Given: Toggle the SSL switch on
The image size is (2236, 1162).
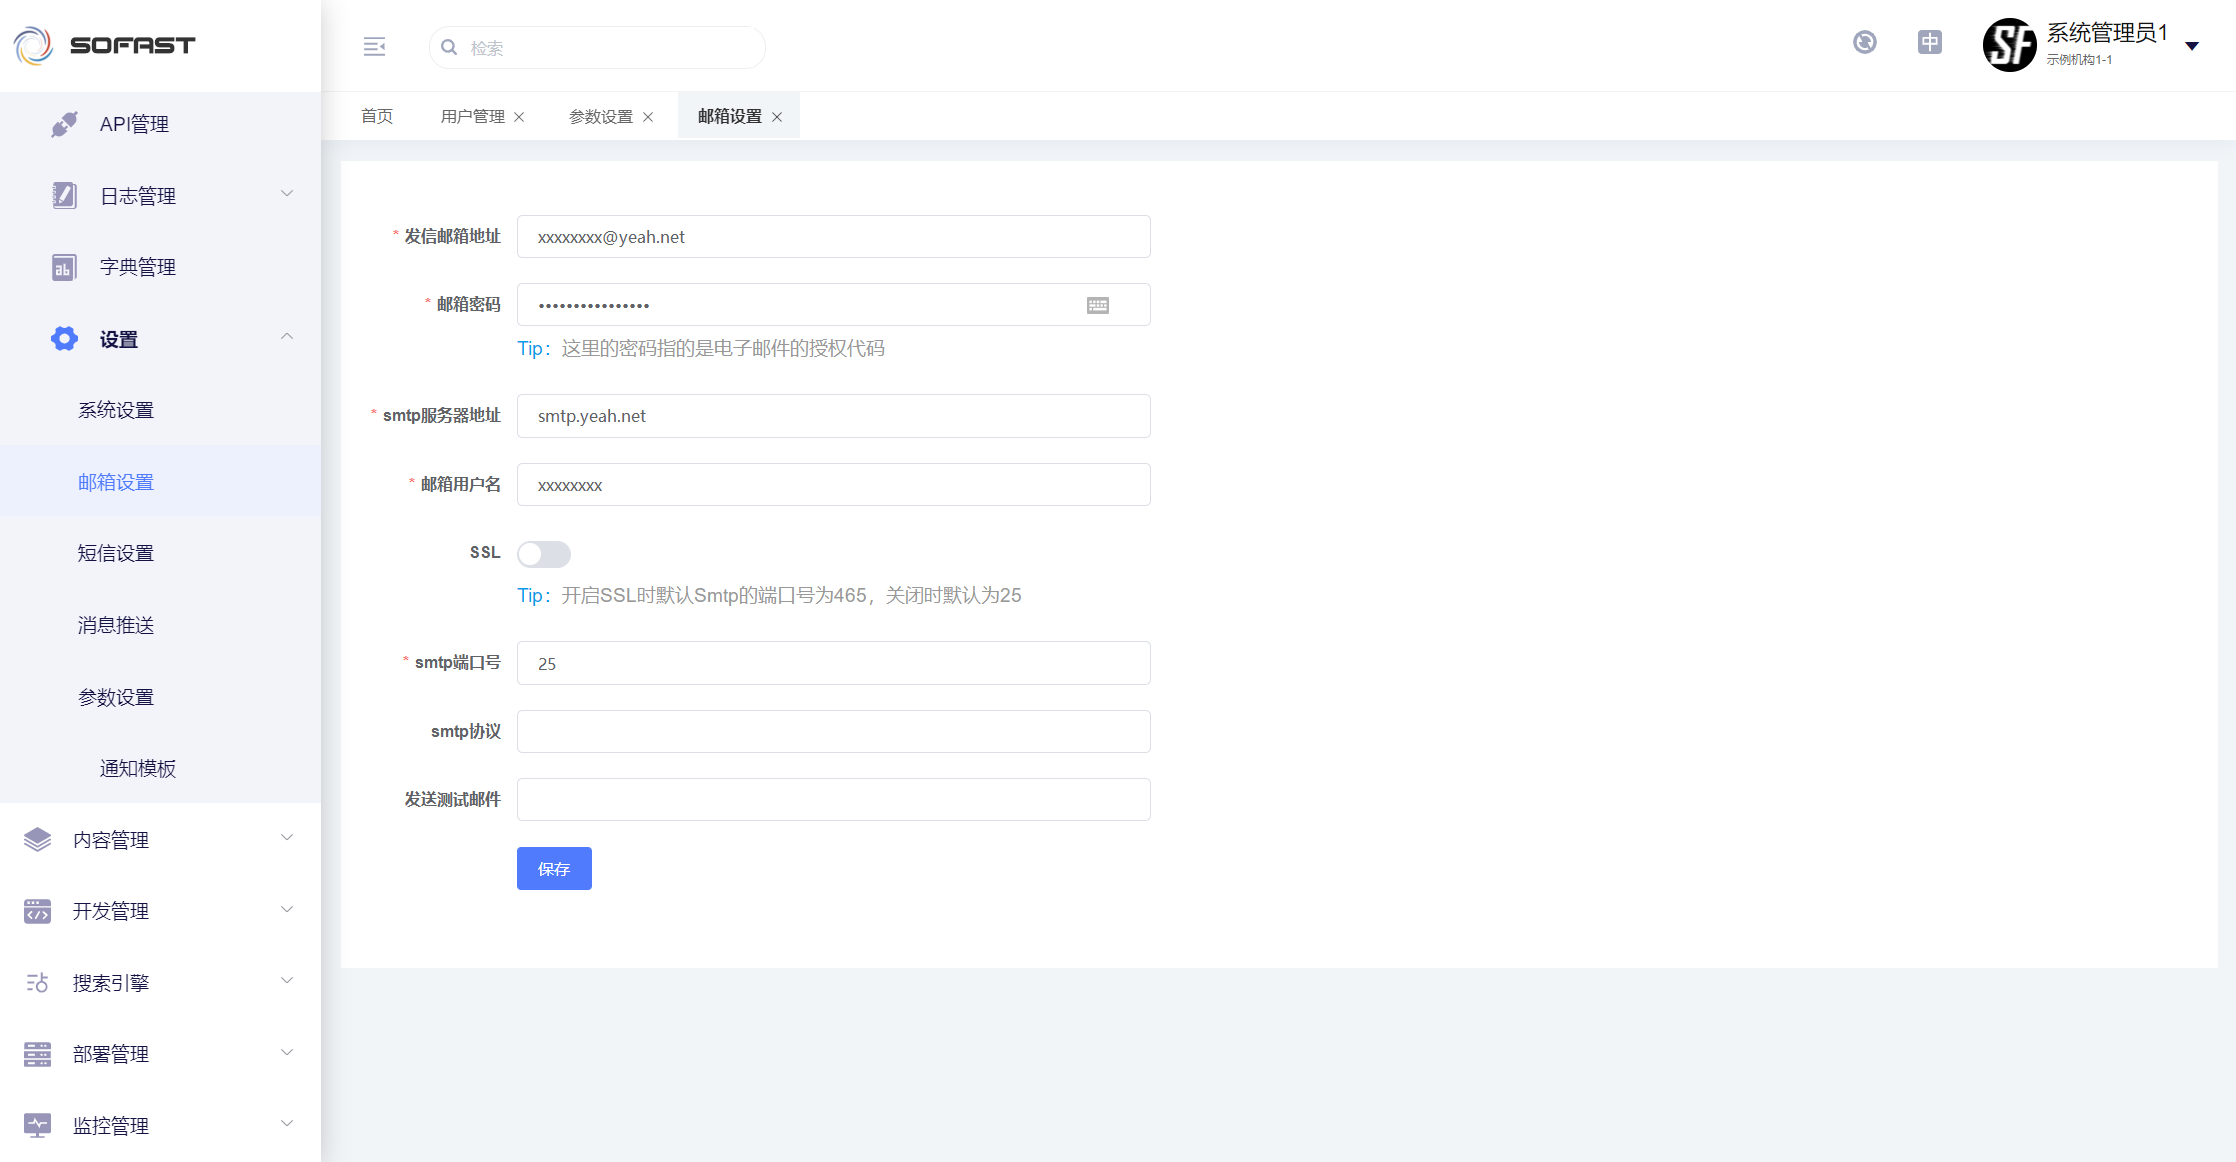Looking at the screenshot, I should click(x=543, y=554).
